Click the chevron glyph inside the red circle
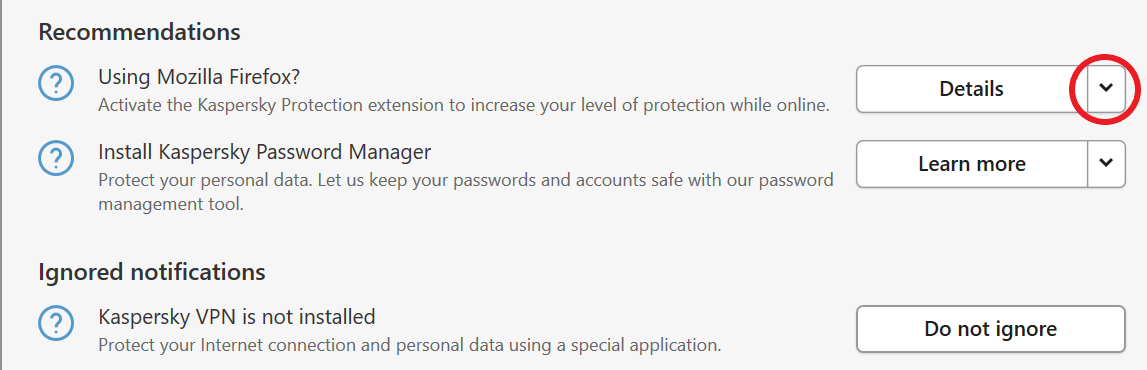The width and height of the screenshot is (1147, 370). click(x=1106, y=88)
